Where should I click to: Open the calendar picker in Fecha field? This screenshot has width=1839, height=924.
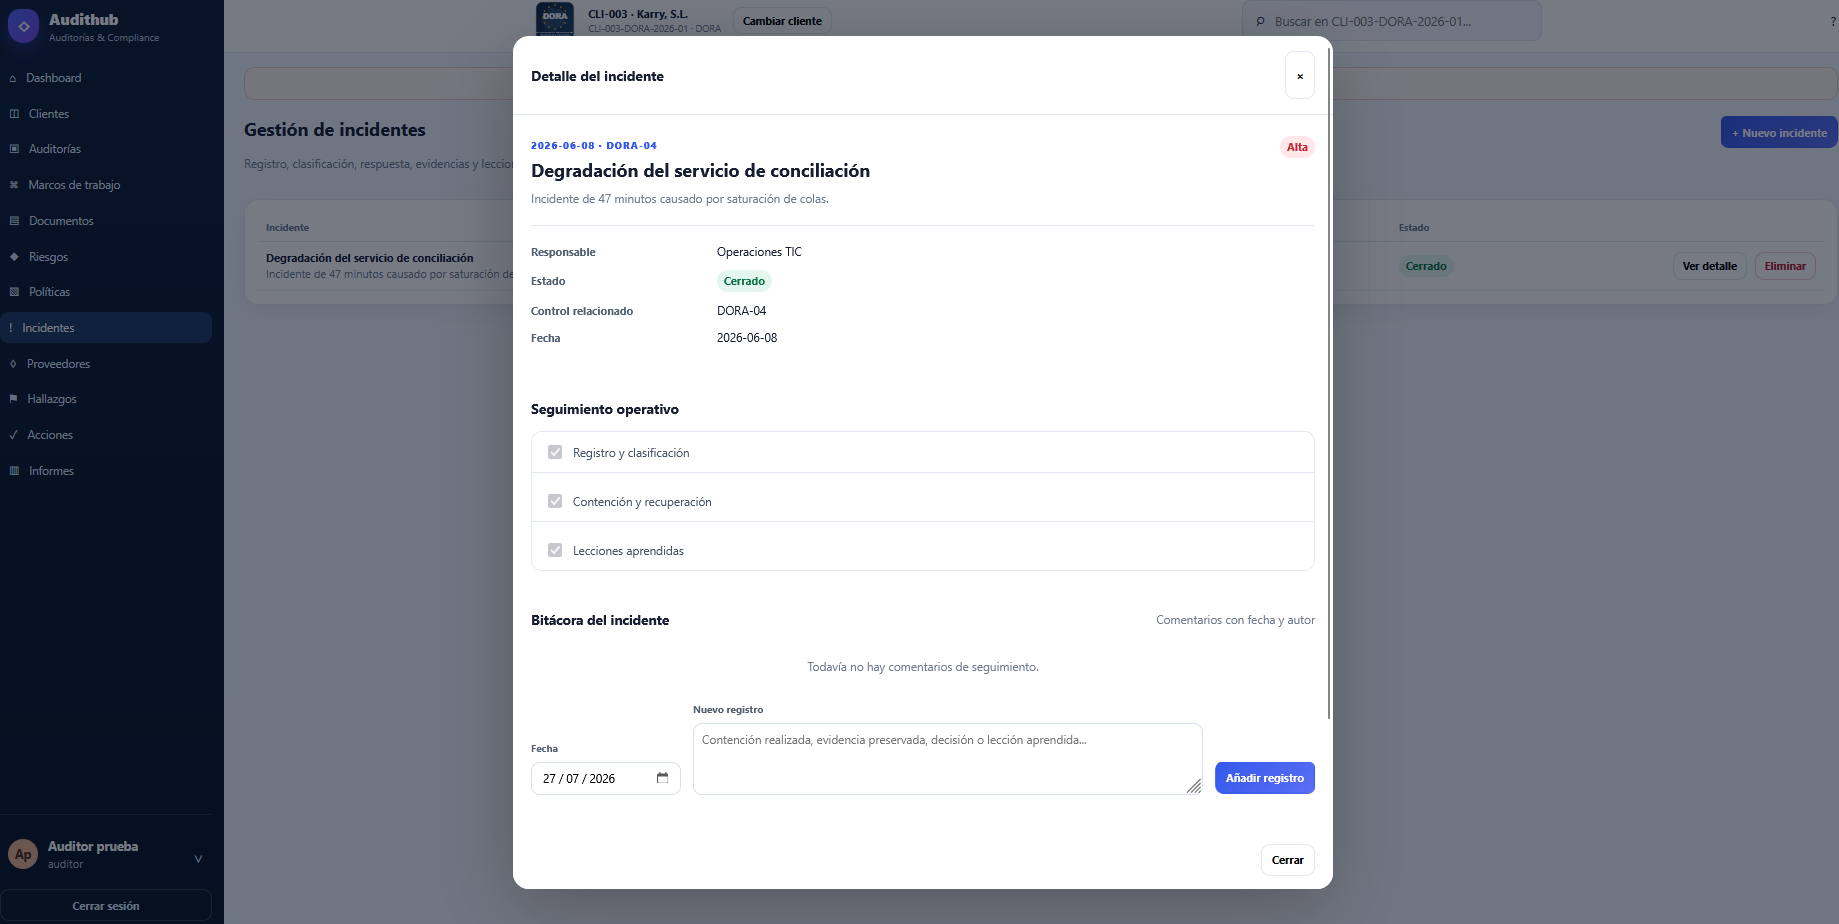662,778
